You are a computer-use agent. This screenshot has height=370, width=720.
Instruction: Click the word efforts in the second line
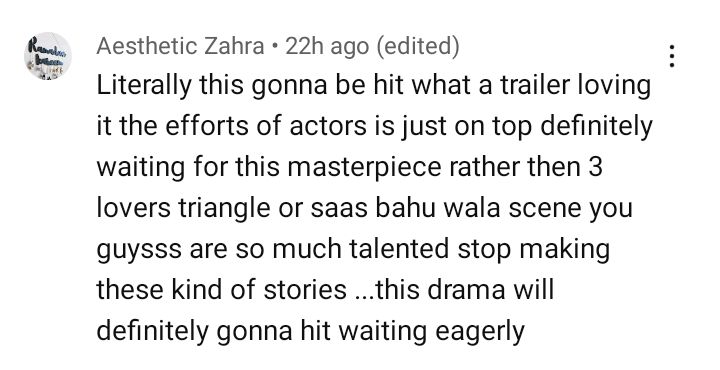coord(203,126)
